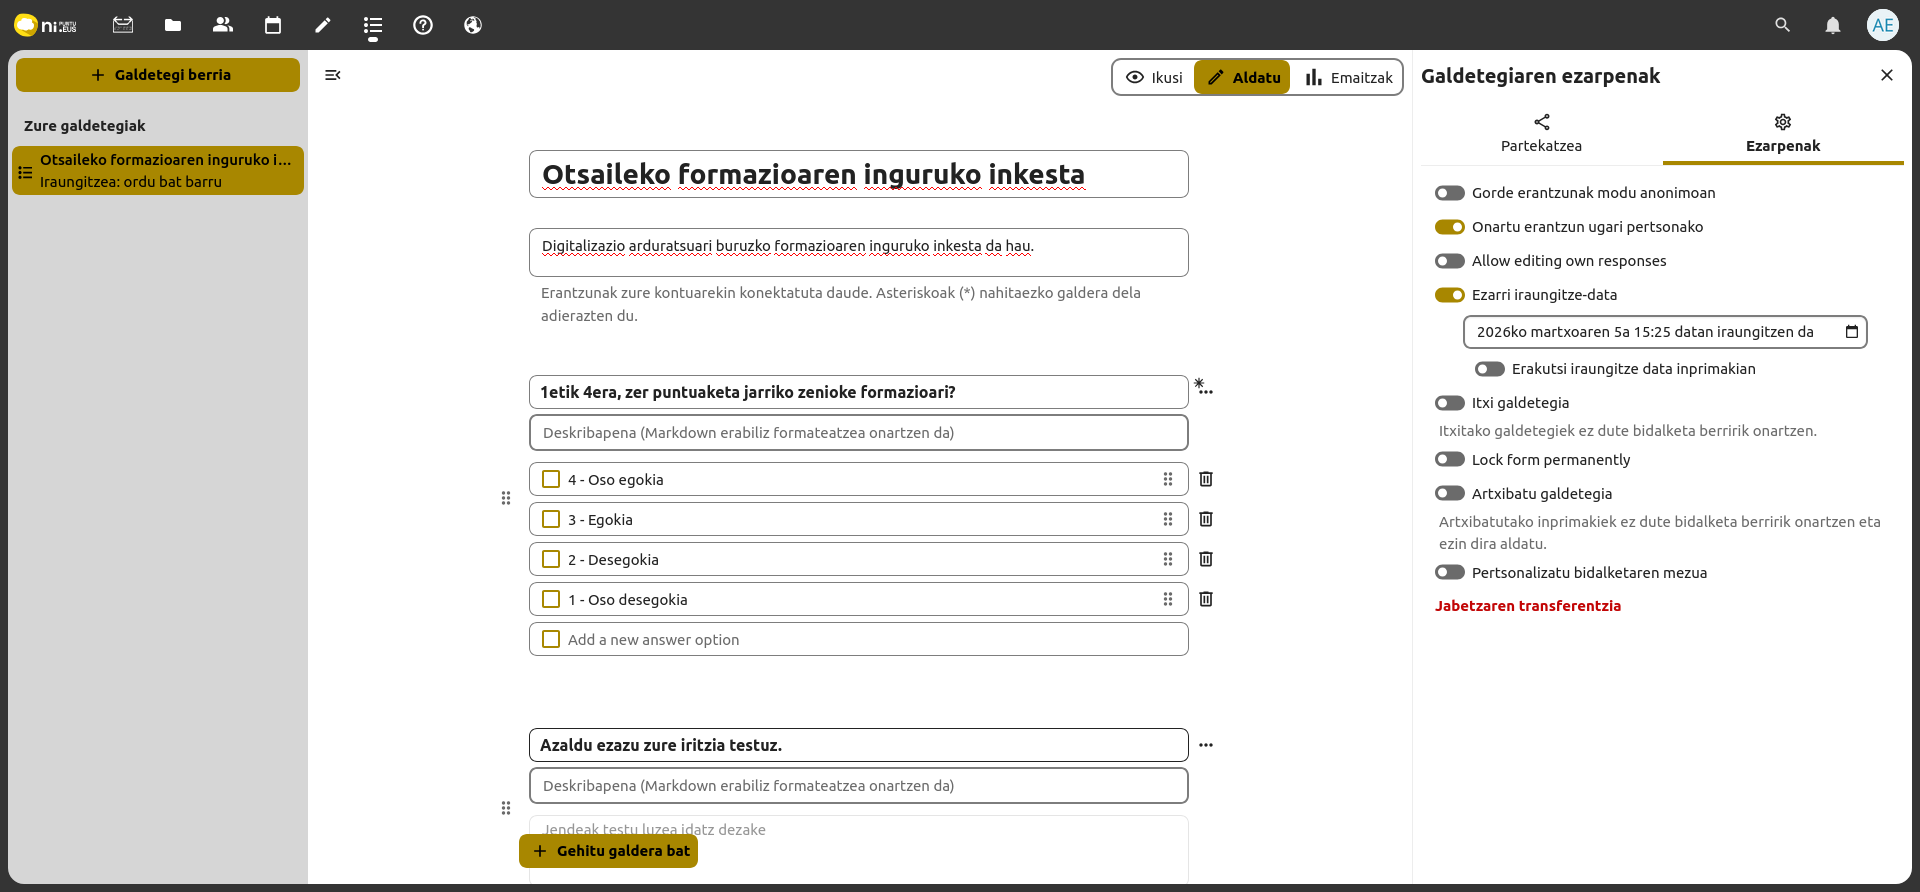Switch to the Partekatzea tab
This screenshot has width=1920, height=892.
[x=1541, y=133]
